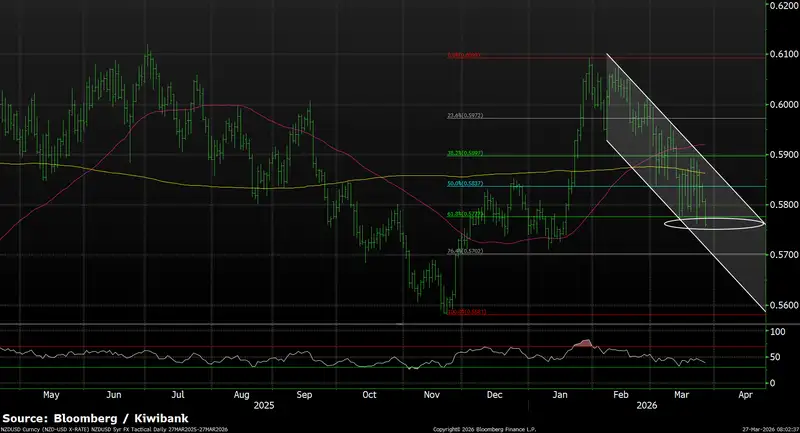Click the 0.5800 price axis label

(x=784, y=205)
